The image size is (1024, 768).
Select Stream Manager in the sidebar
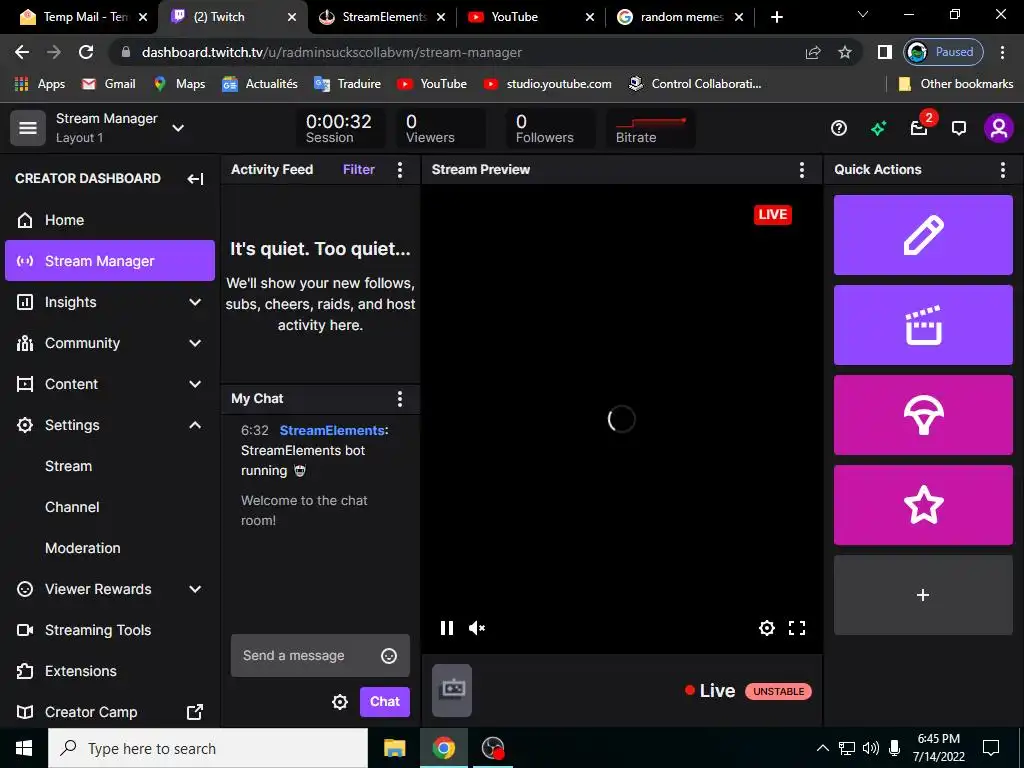tap(110, 261)
